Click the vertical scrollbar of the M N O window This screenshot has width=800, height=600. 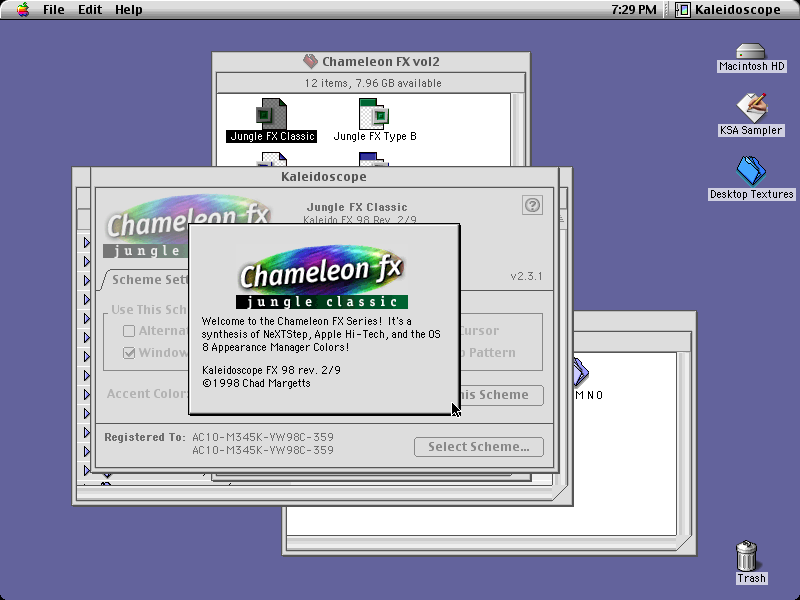[x=684, y=444]
